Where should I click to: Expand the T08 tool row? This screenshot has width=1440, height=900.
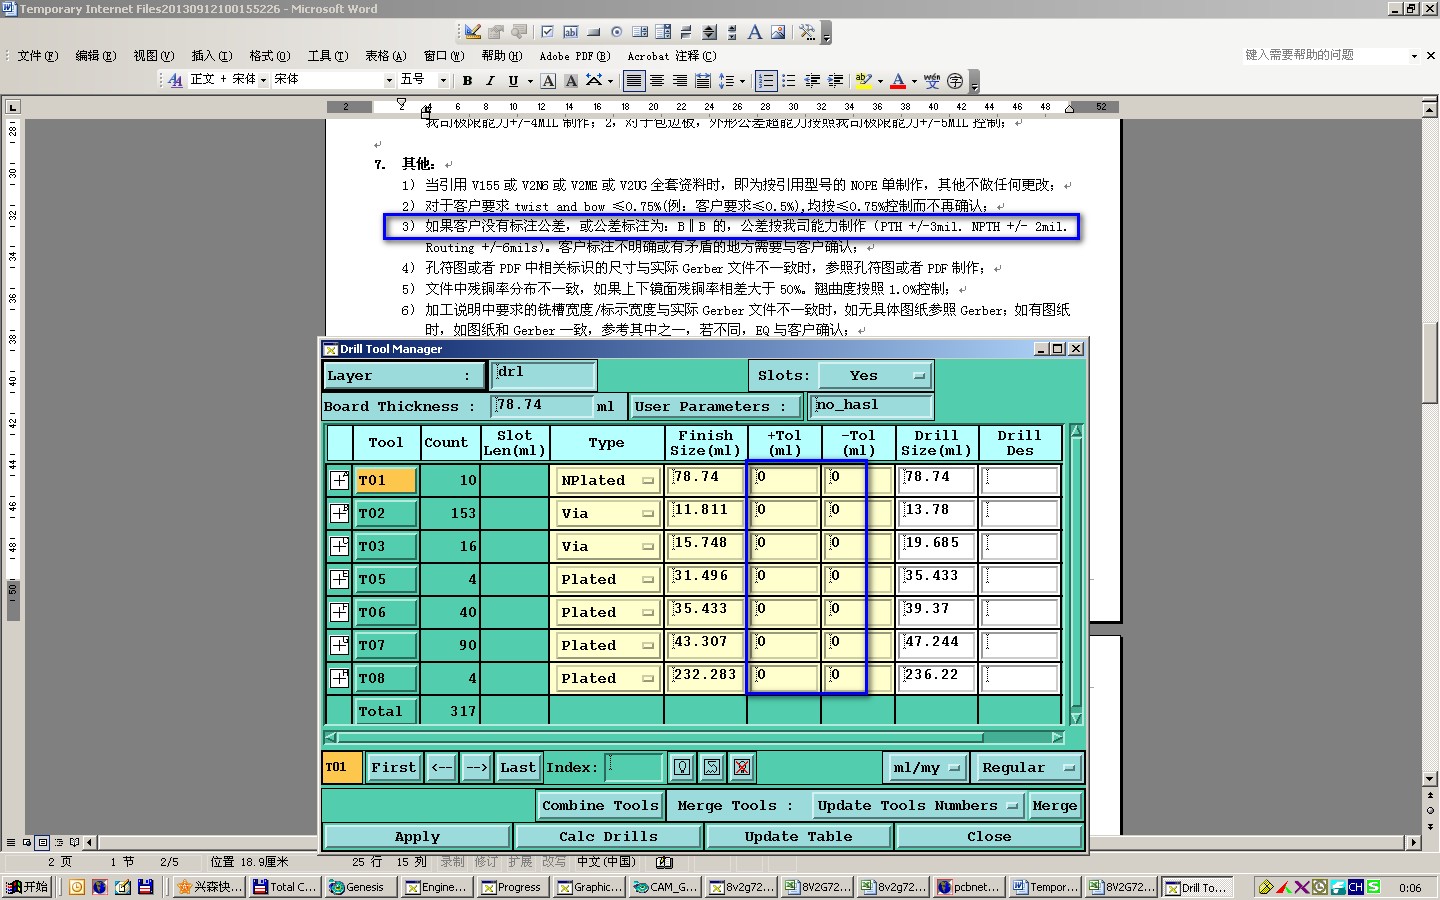[339, 678]
